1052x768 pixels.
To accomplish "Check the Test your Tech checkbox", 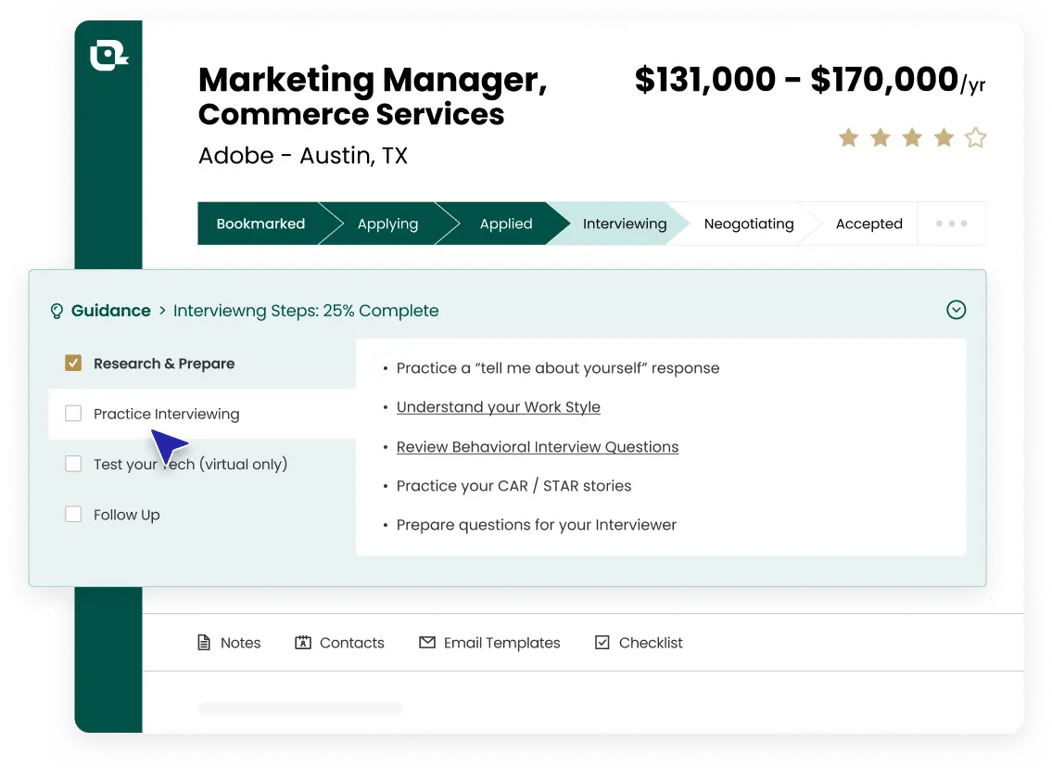I will (73, 463).
